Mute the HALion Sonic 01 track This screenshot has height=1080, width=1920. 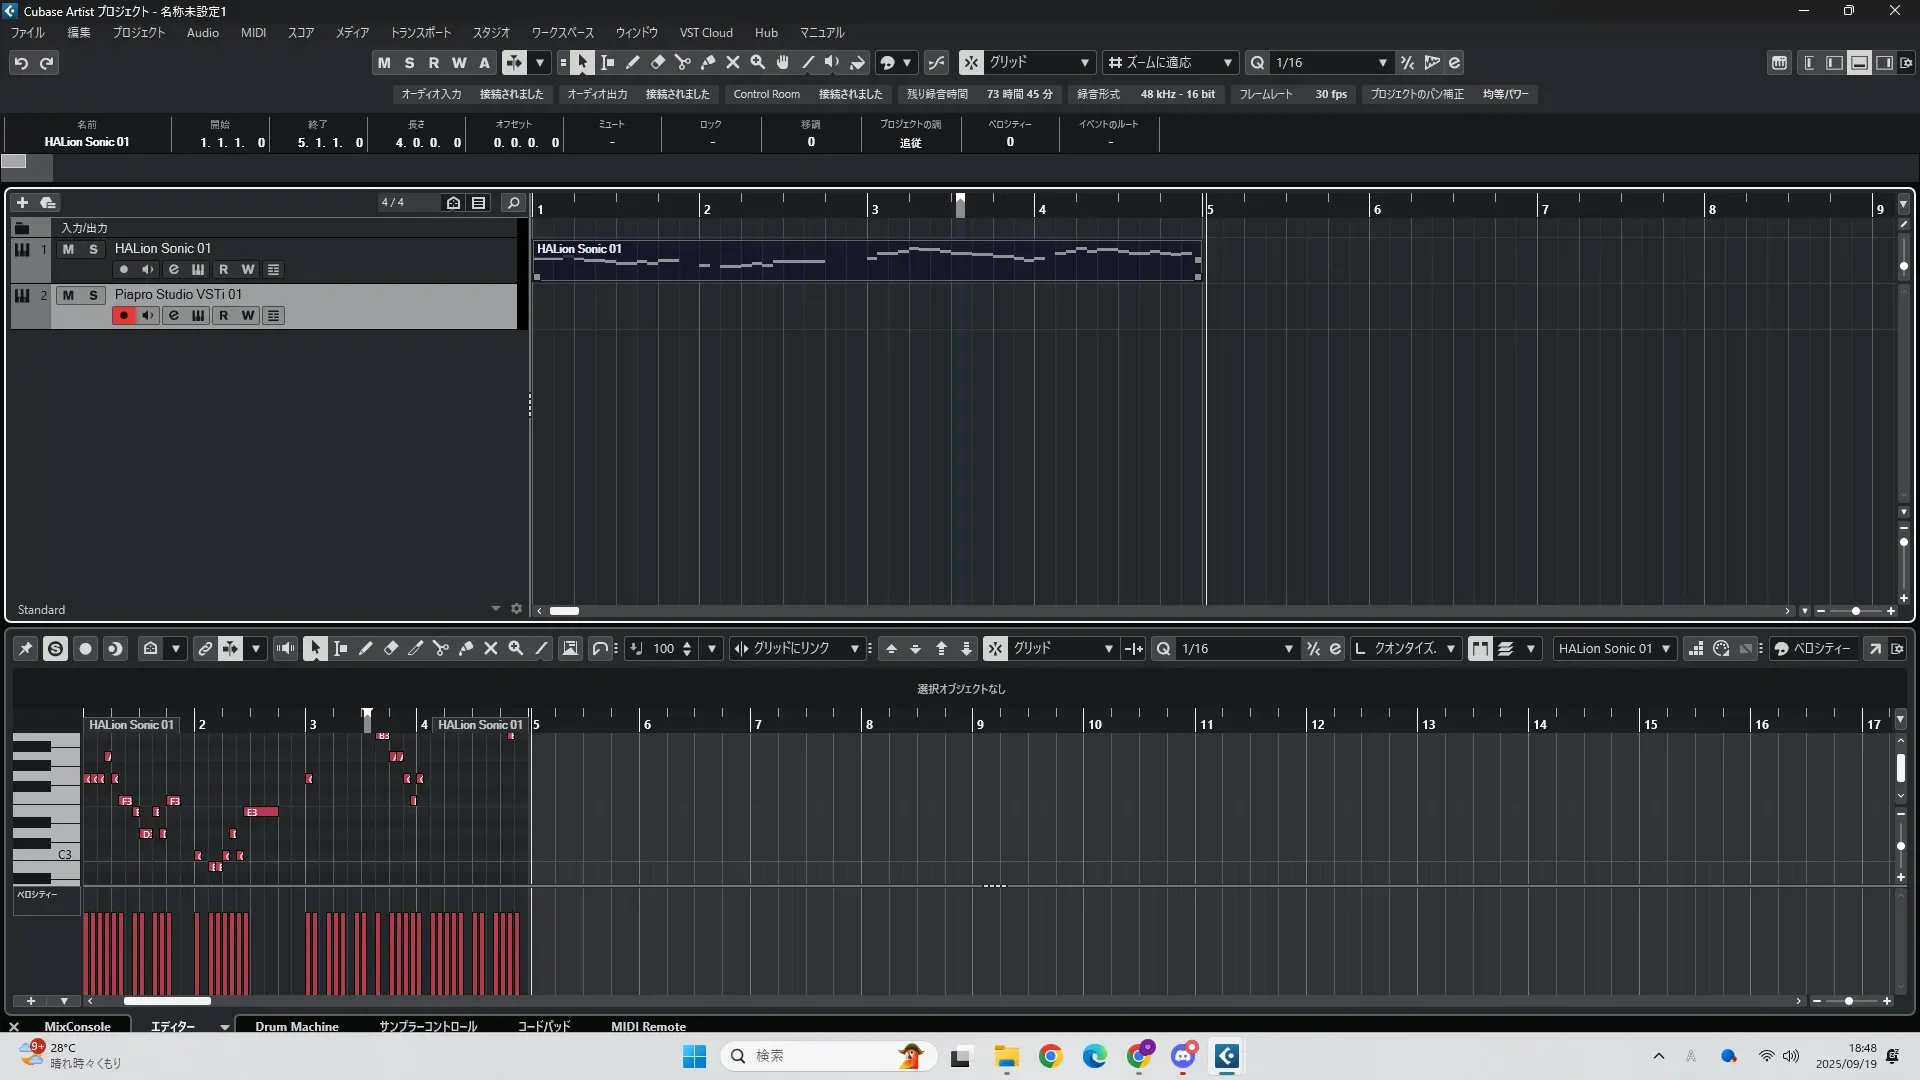coord(68,249)
